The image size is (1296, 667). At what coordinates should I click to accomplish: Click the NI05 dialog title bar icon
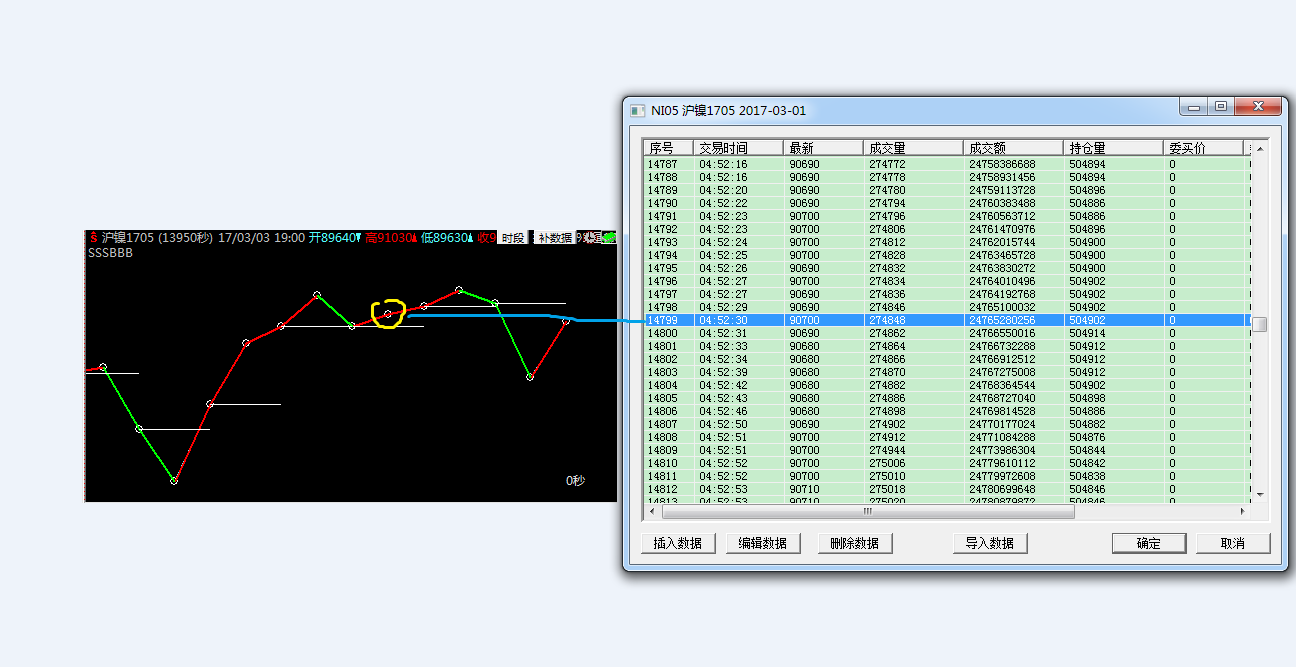coord(638,111)
